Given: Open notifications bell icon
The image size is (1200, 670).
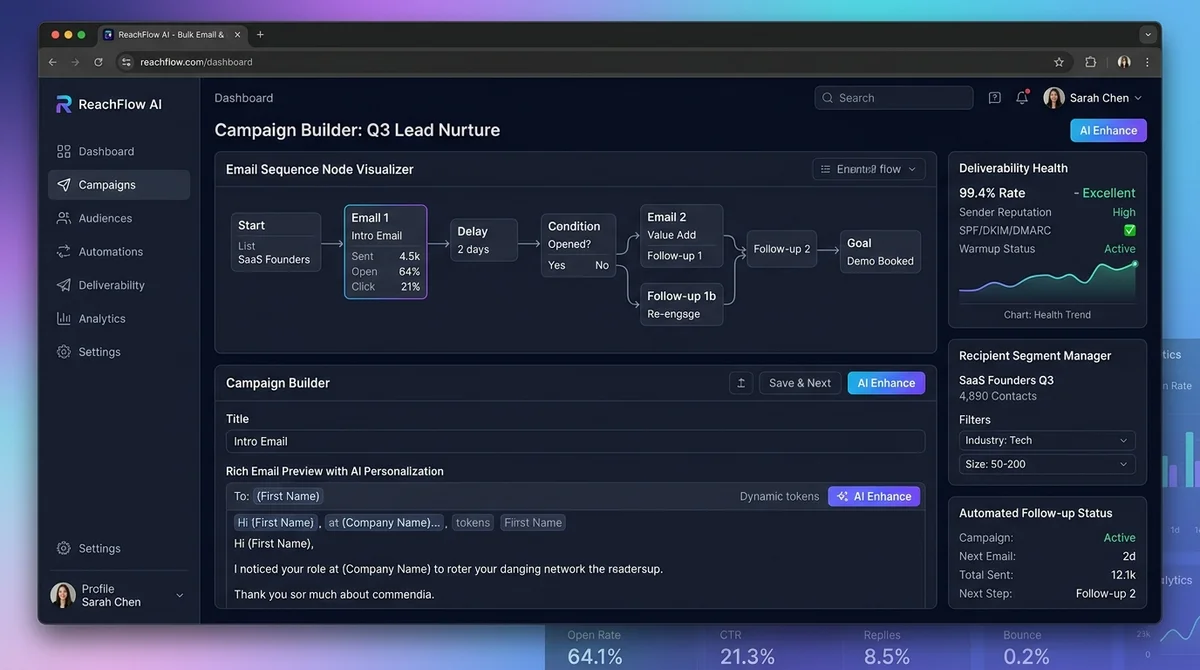Looking at the screenshot, I should [x=1022, y=98].
